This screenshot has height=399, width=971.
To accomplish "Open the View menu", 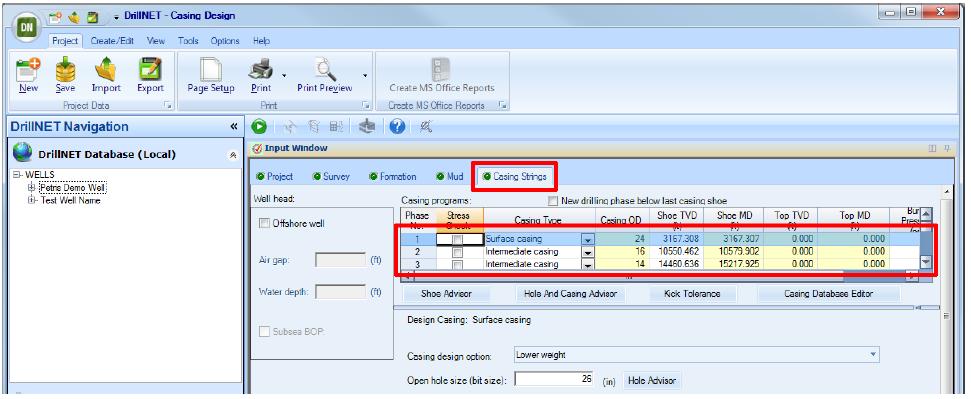I will [x=156, y=41].
